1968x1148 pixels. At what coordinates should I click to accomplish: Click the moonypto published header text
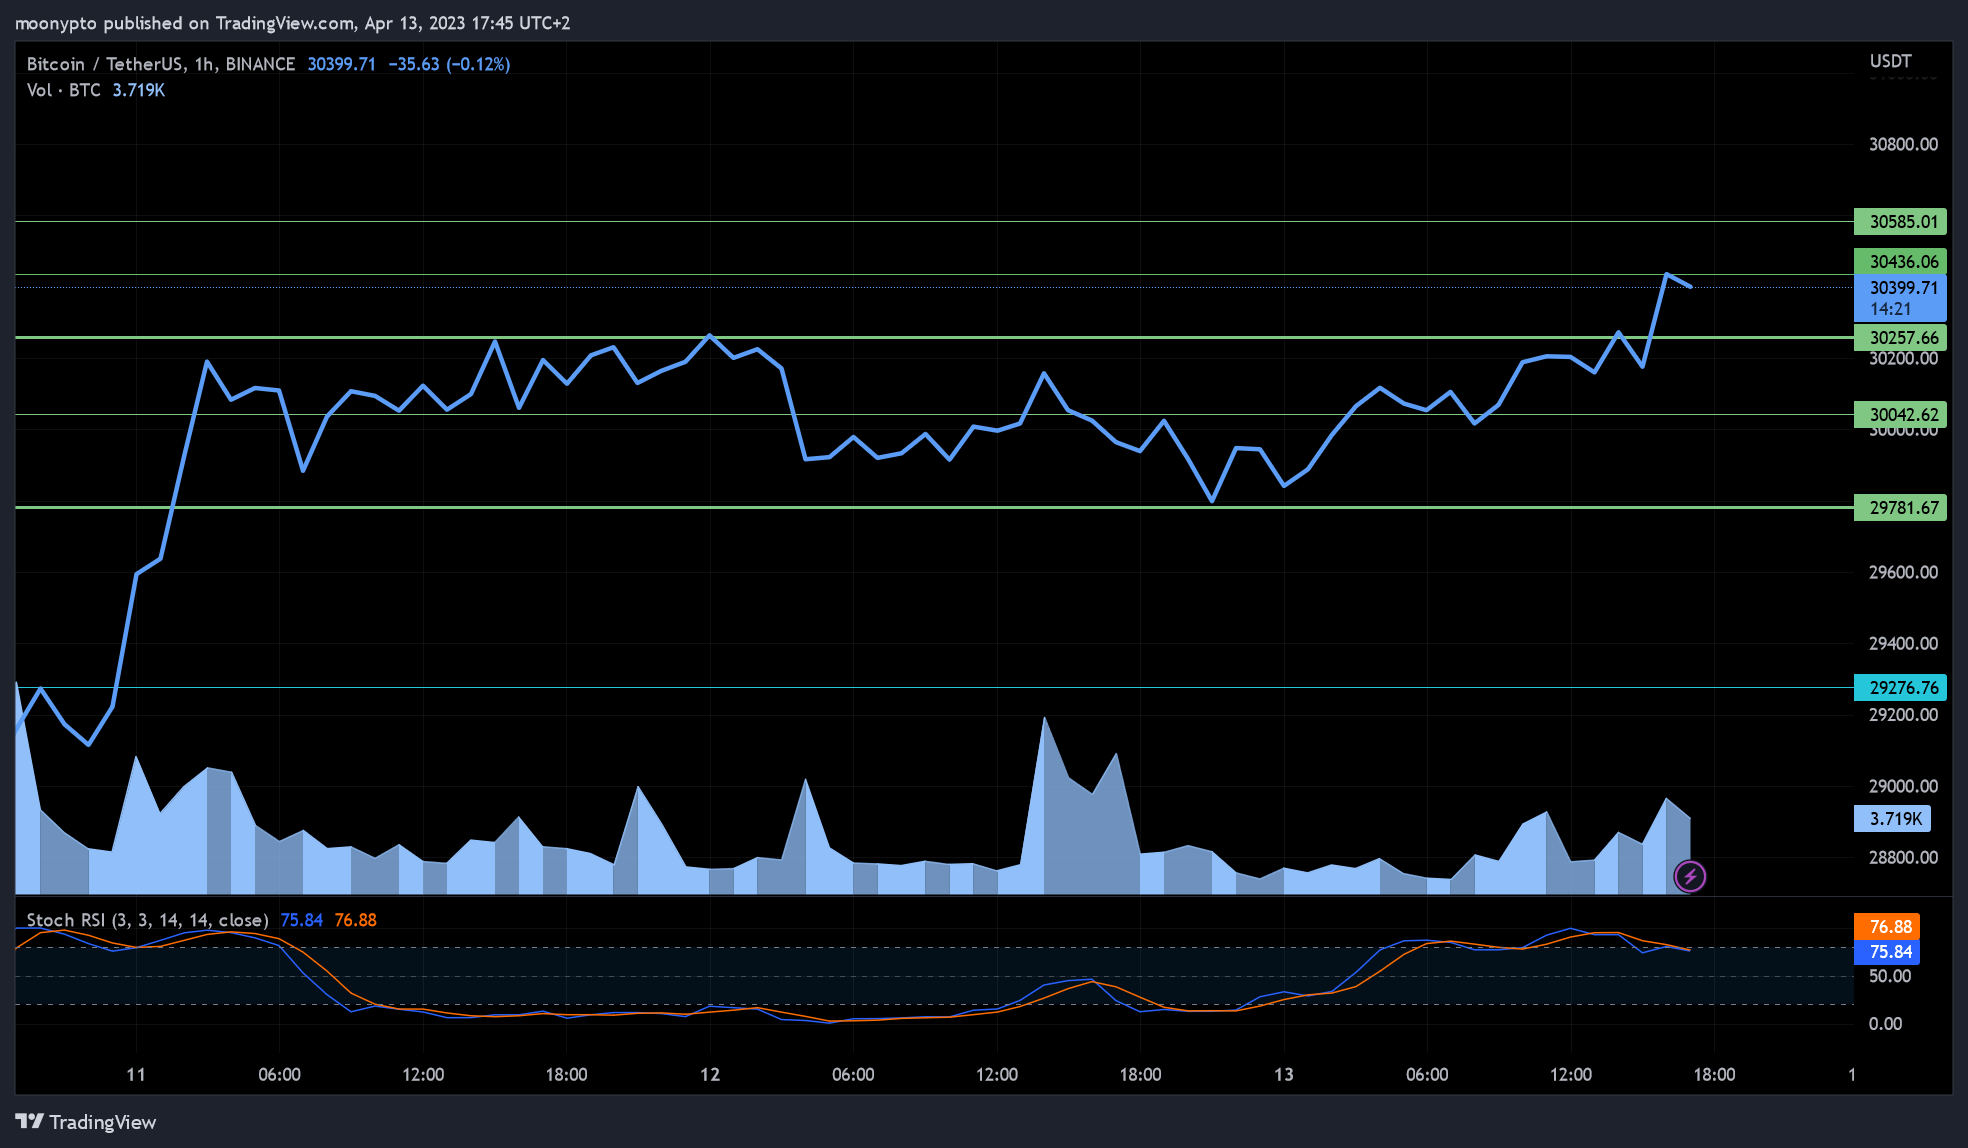(x=293, y=23)
